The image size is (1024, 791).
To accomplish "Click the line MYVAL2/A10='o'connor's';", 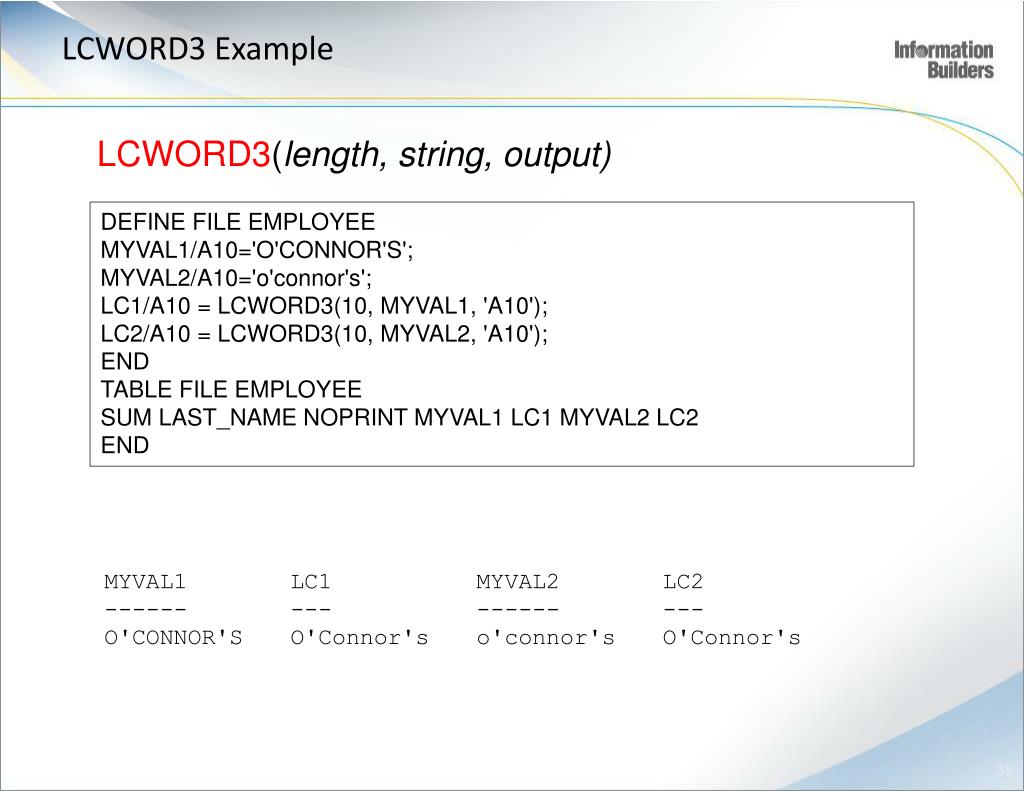I will [x=236, y=278].
